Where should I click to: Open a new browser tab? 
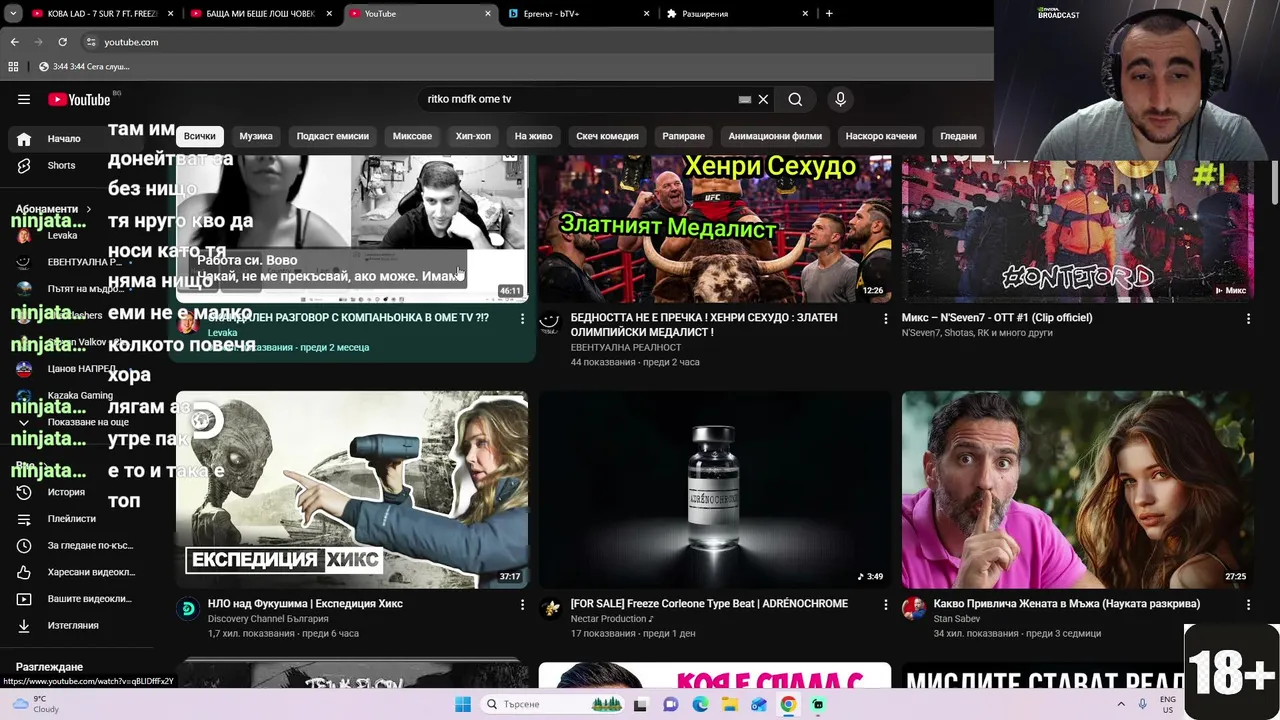829,14
